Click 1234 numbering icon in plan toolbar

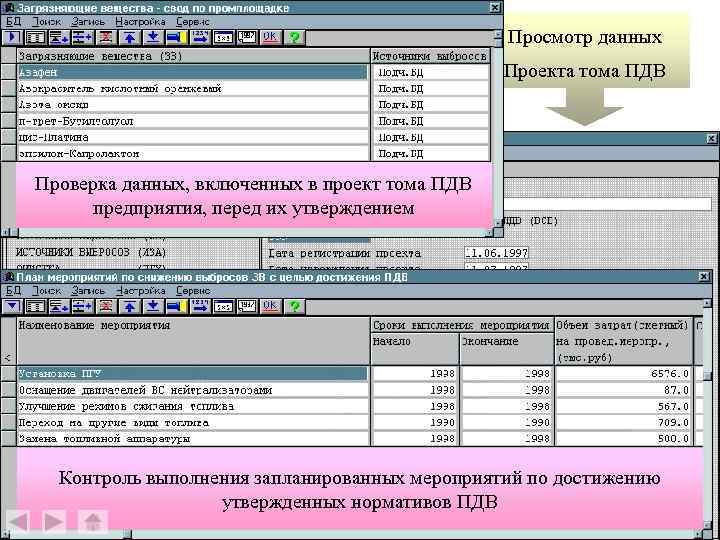(200, 306)
